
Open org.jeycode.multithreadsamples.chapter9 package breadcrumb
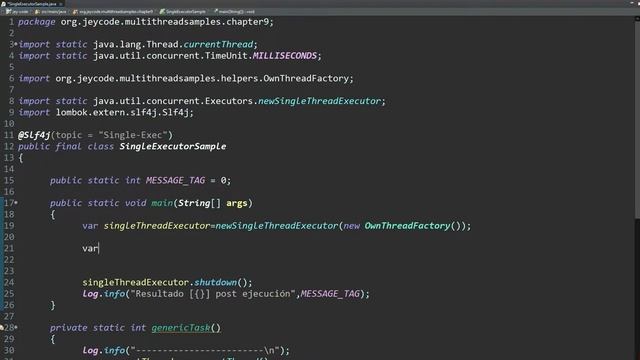116,12
